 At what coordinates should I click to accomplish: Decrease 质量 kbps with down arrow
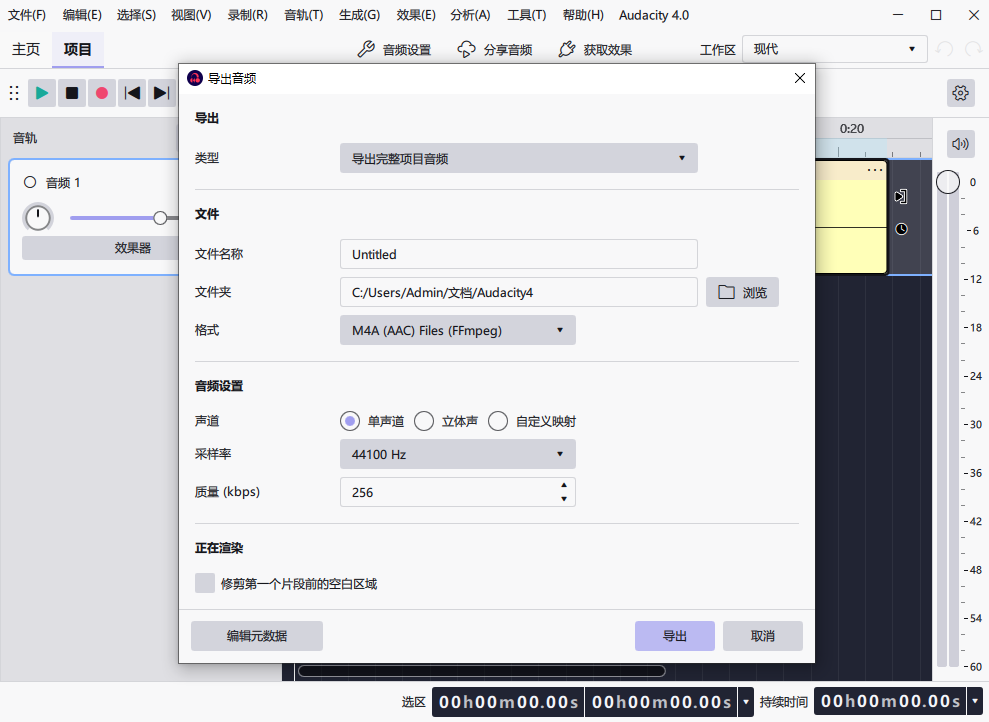564,499
